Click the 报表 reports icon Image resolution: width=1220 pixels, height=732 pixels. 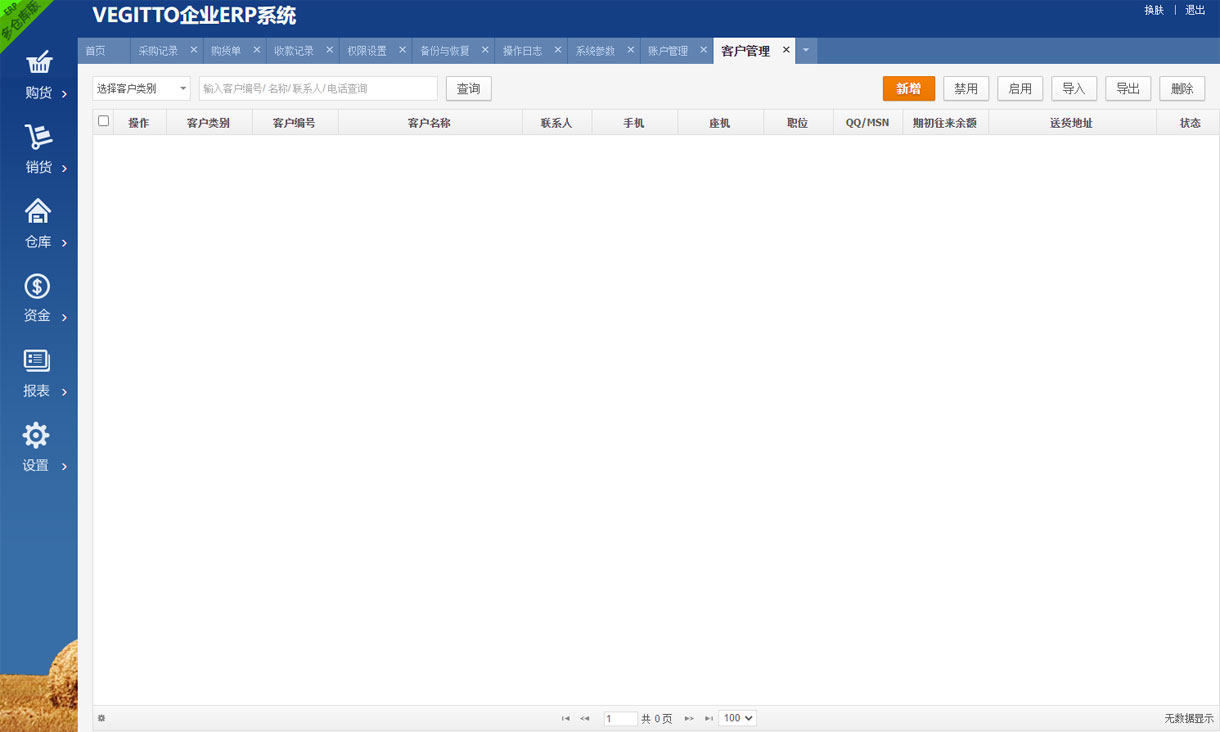[38, 360]
